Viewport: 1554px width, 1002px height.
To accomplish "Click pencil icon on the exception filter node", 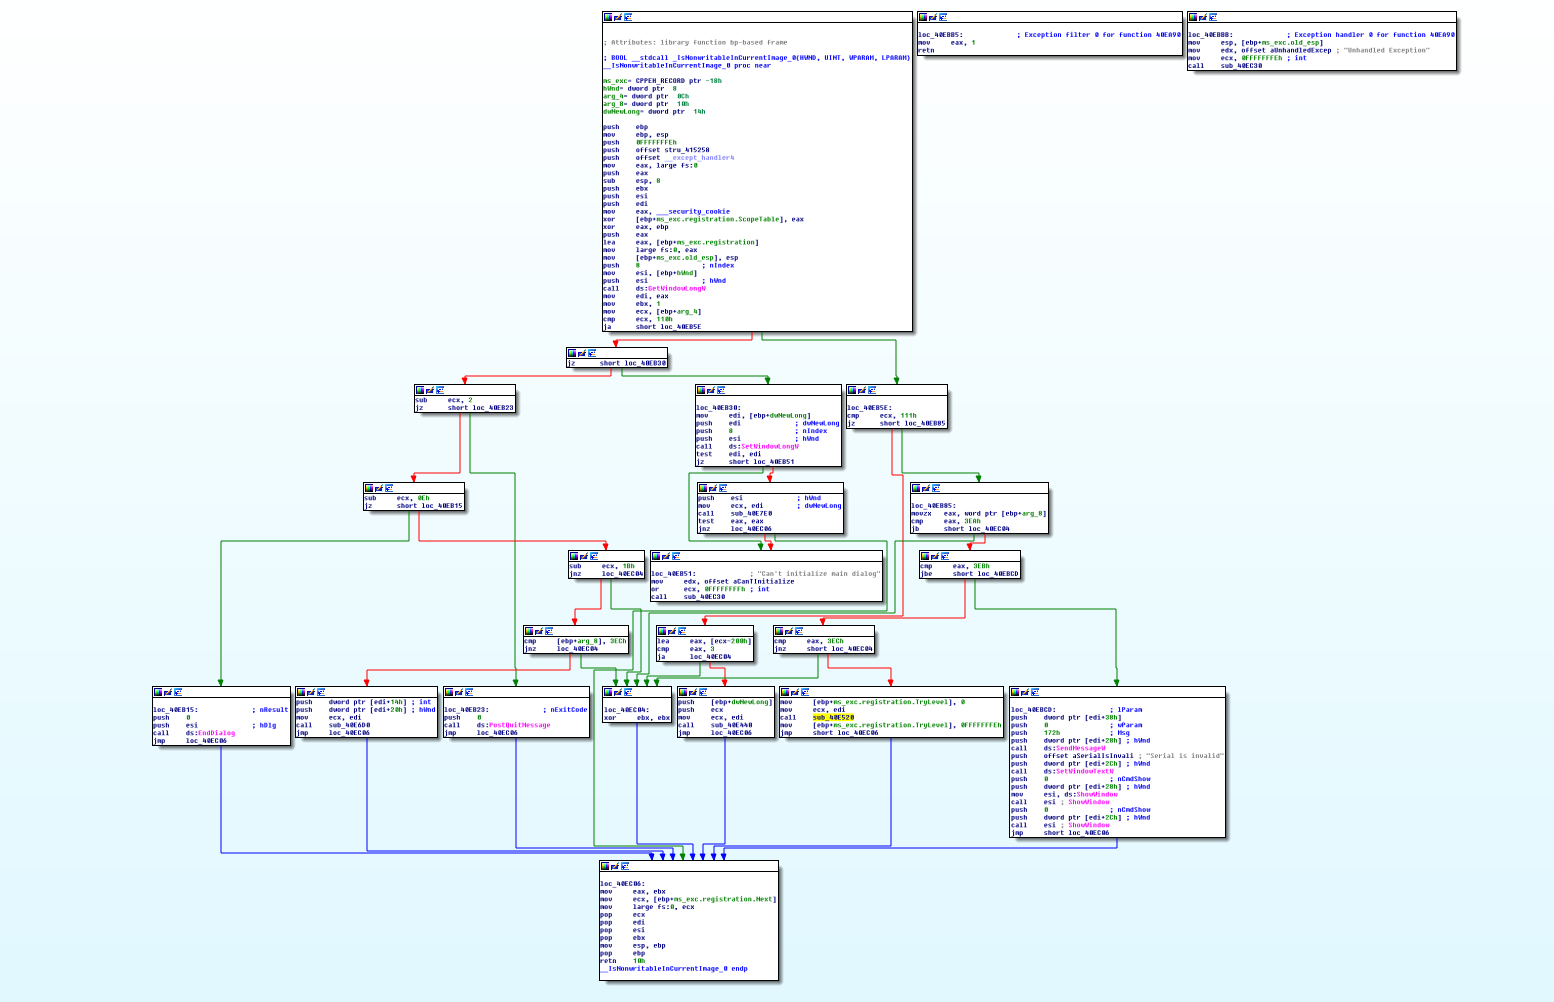I will coord(933,17).
